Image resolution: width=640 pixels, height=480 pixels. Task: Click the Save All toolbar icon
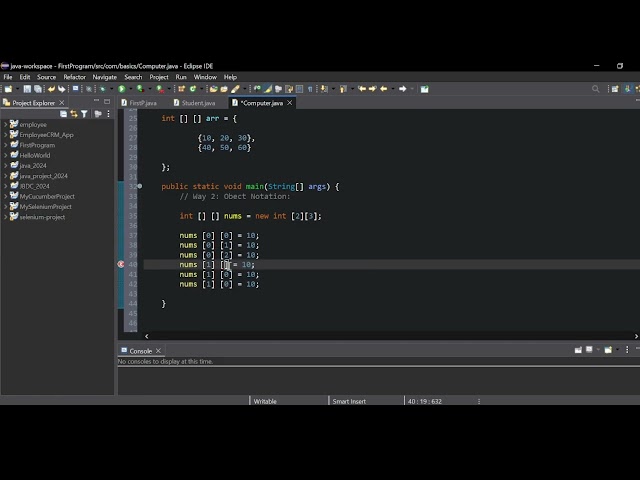point(38,89)
